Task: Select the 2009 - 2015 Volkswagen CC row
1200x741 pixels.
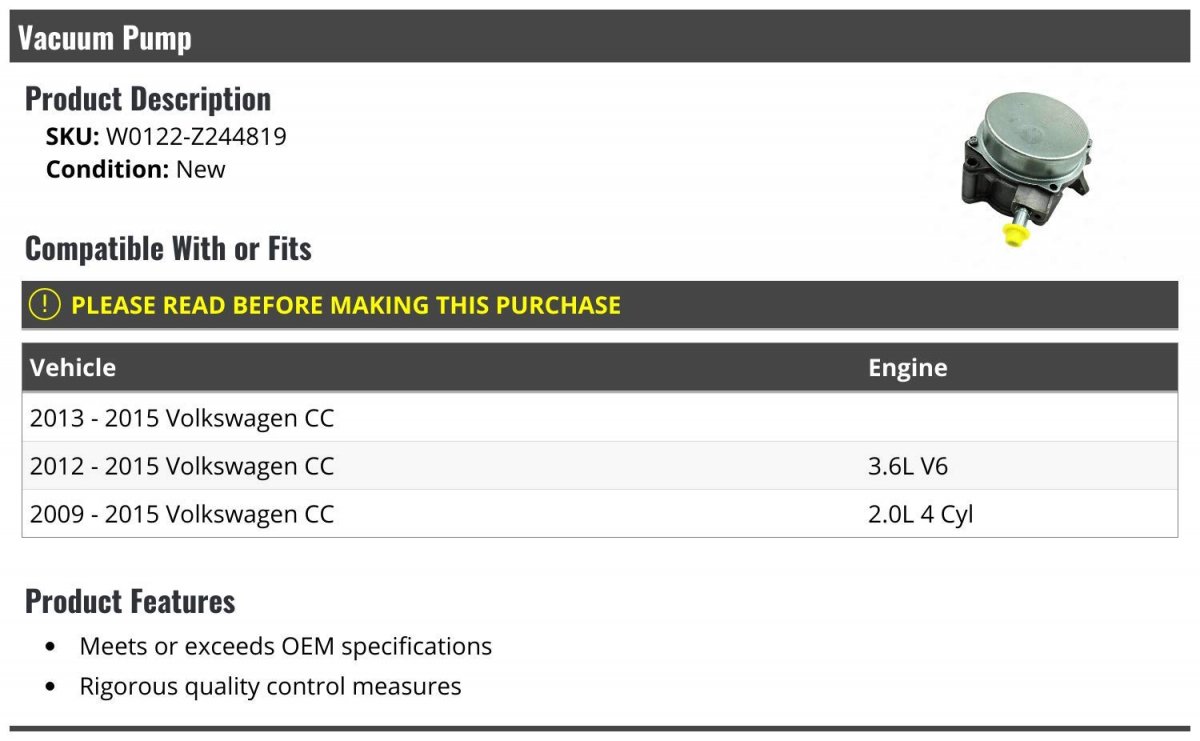Action: (182, 514)
